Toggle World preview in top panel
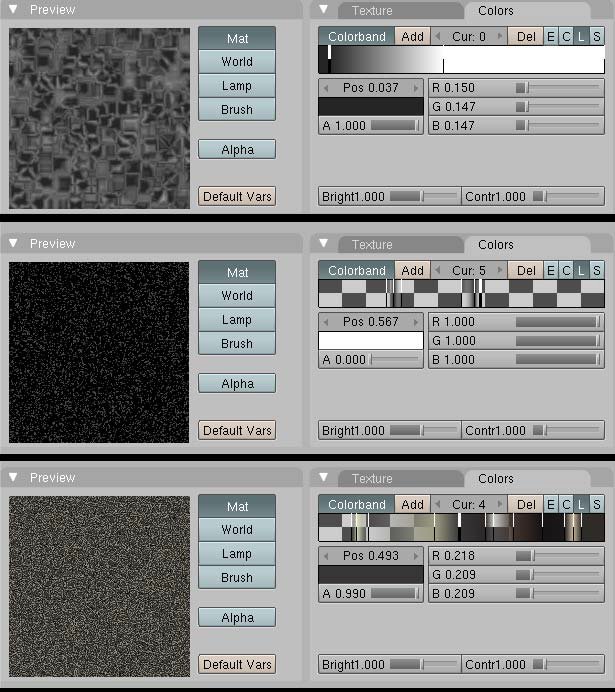Screen dimensions: 615x692 (237, 62)
